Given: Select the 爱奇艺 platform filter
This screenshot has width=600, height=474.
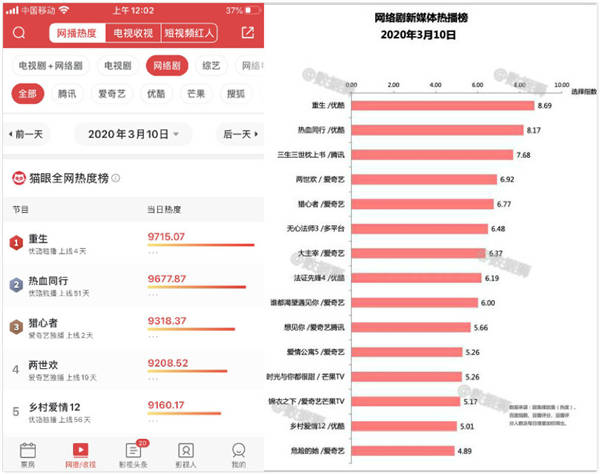Looking at the screenshot, I should (111, 93).
